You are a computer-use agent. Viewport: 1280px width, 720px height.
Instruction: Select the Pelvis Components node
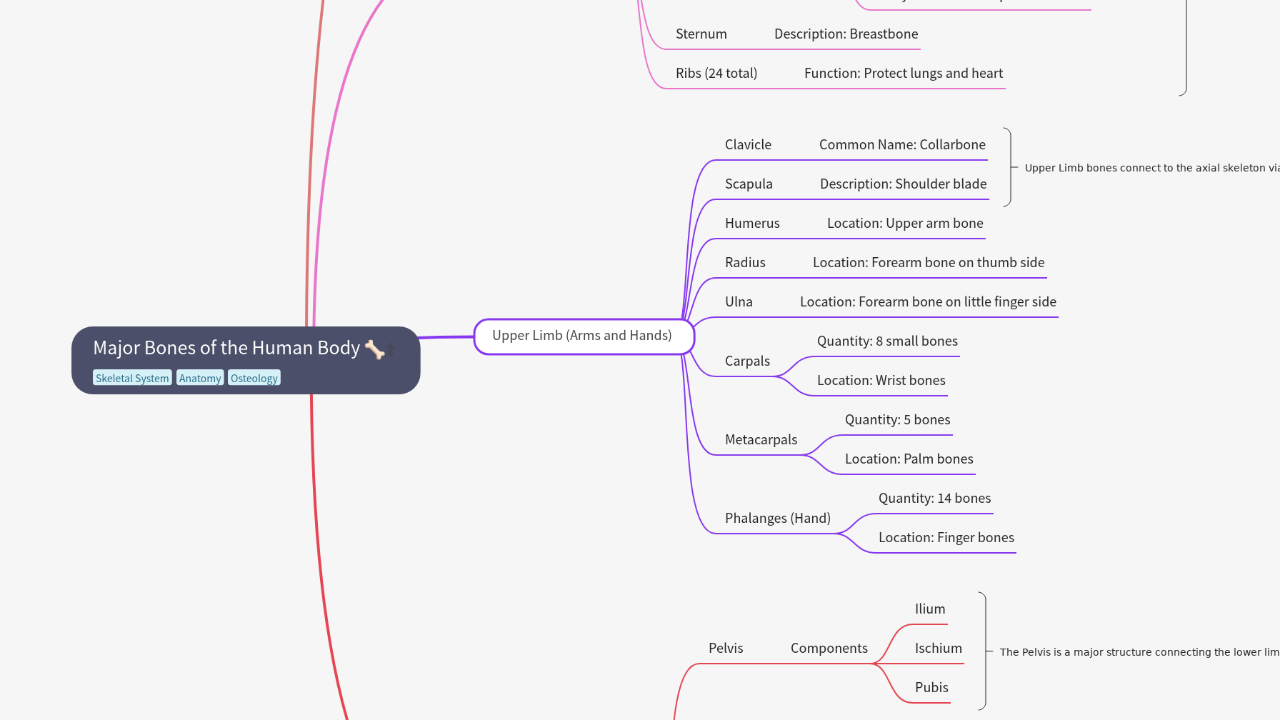(829, 648)
